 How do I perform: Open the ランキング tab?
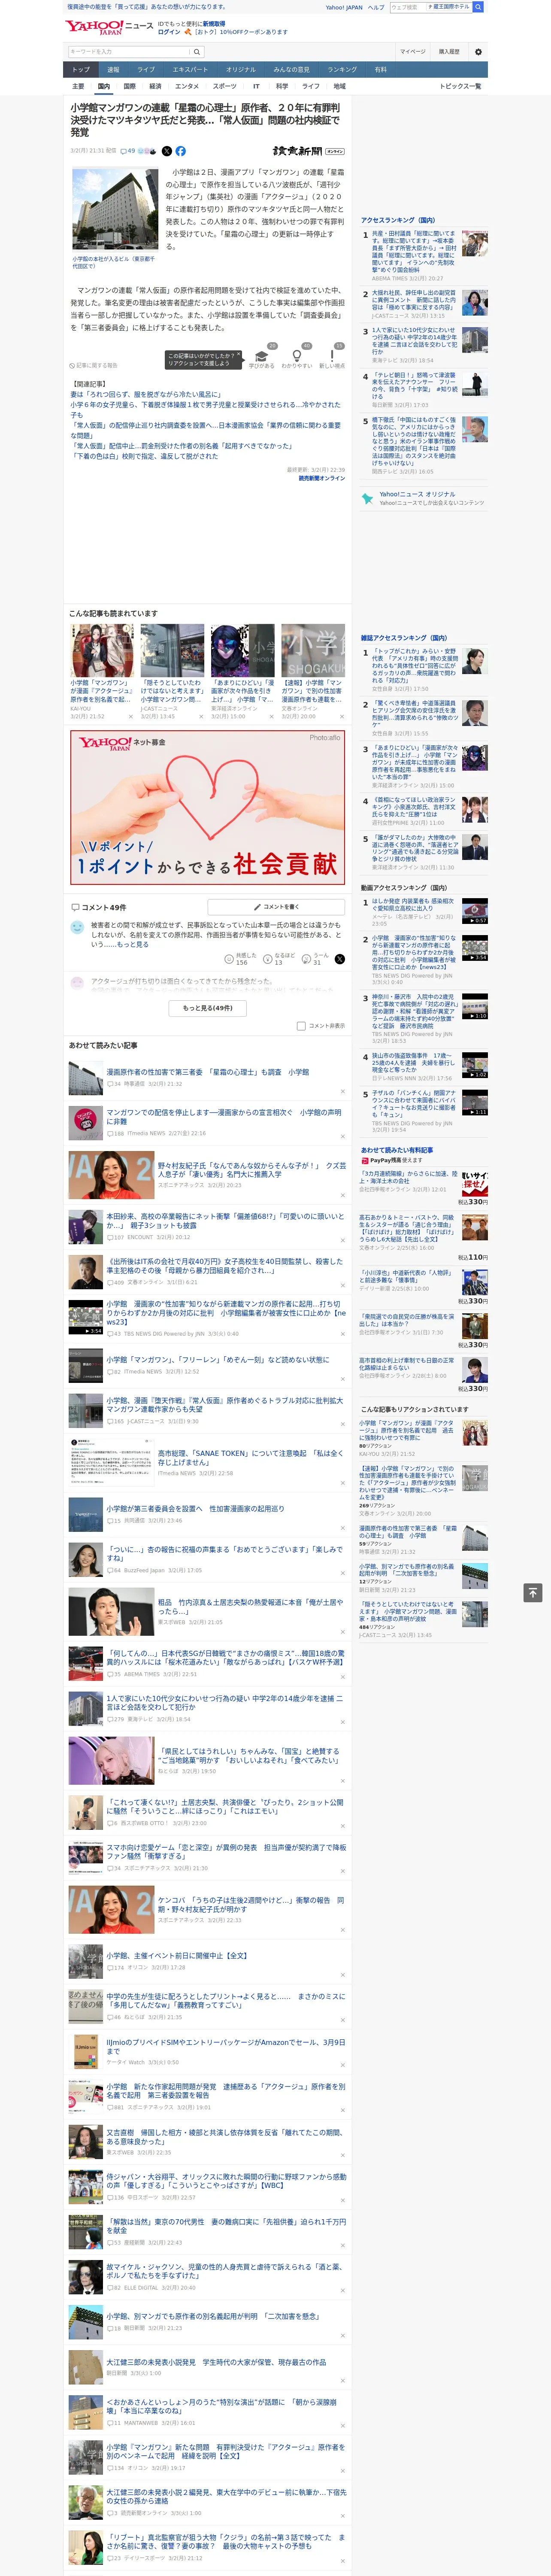tap(342, 70)
